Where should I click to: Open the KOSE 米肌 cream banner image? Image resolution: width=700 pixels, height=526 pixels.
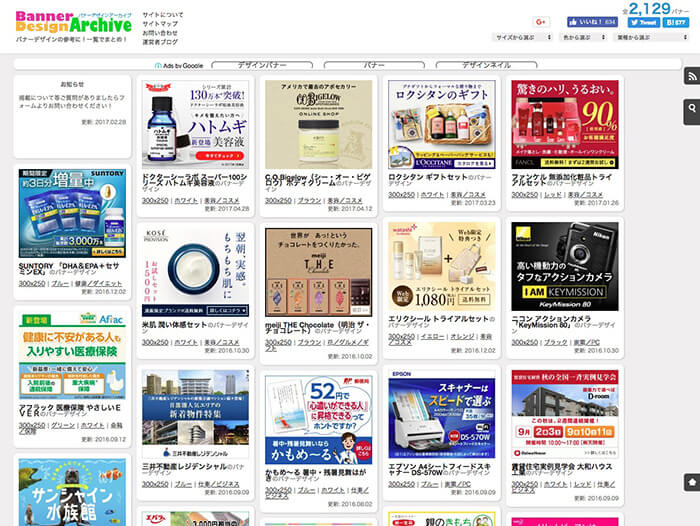pyautogui.click(x=196, y=272)
